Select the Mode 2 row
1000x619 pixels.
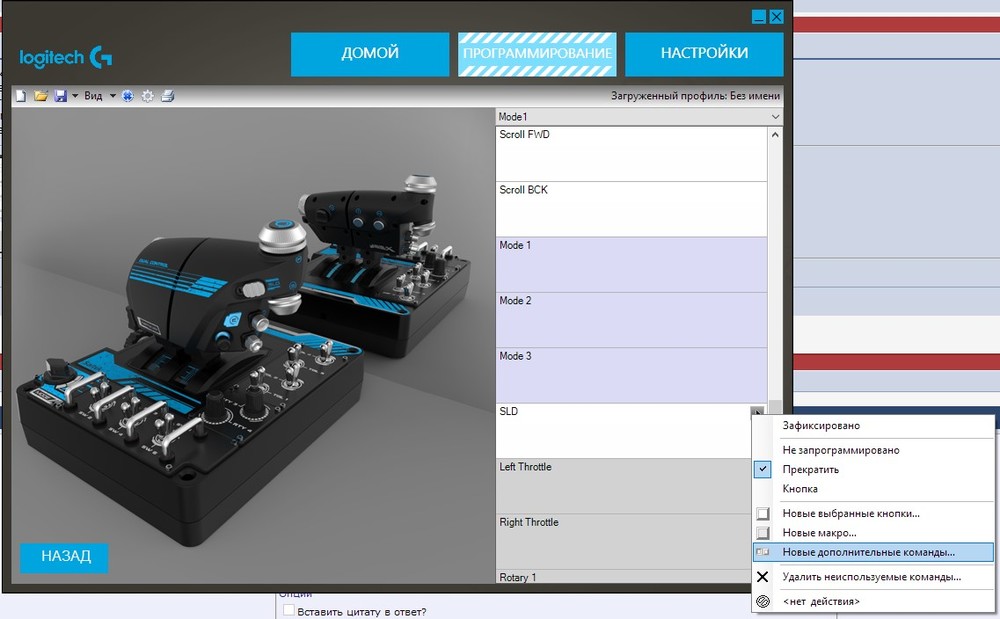(631, 320)
